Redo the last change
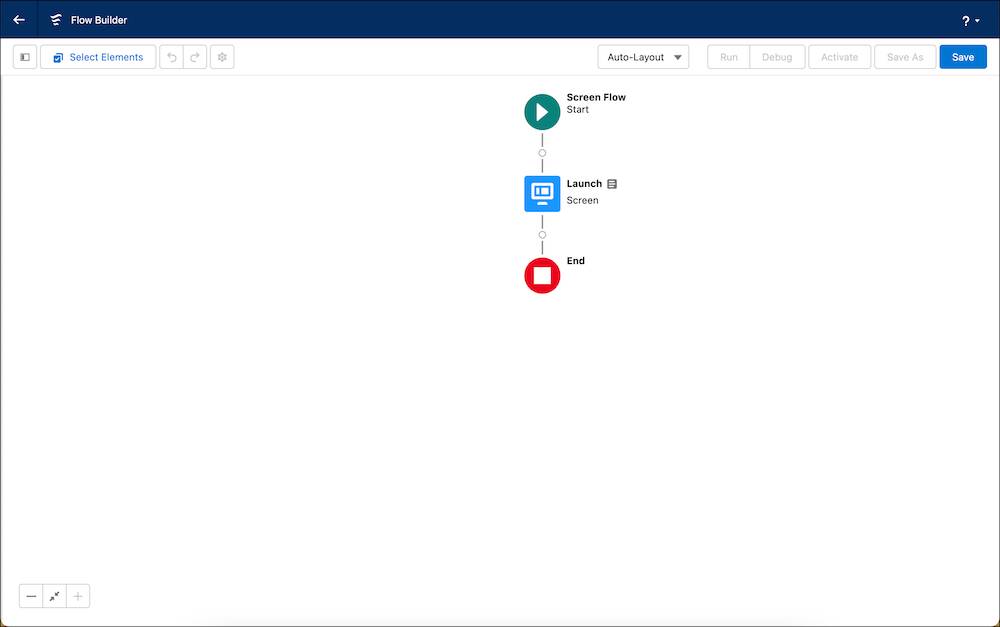 (x=193, y=56)
